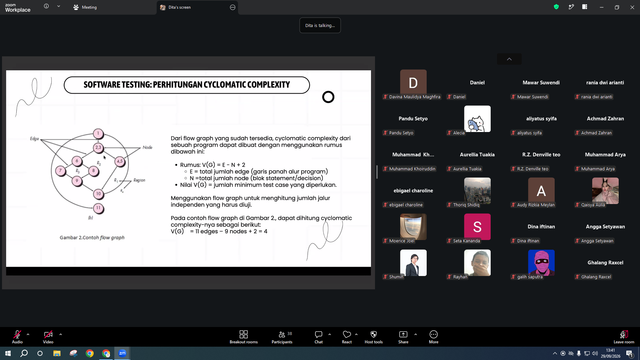Open Windows notification center icon

[630, 353]
